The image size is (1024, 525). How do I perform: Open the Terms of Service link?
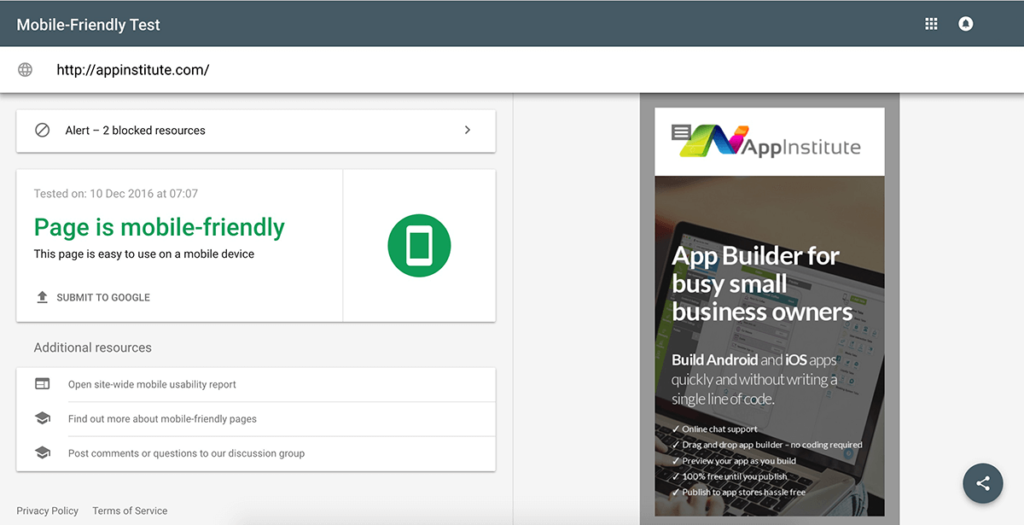tap(129, 511)
